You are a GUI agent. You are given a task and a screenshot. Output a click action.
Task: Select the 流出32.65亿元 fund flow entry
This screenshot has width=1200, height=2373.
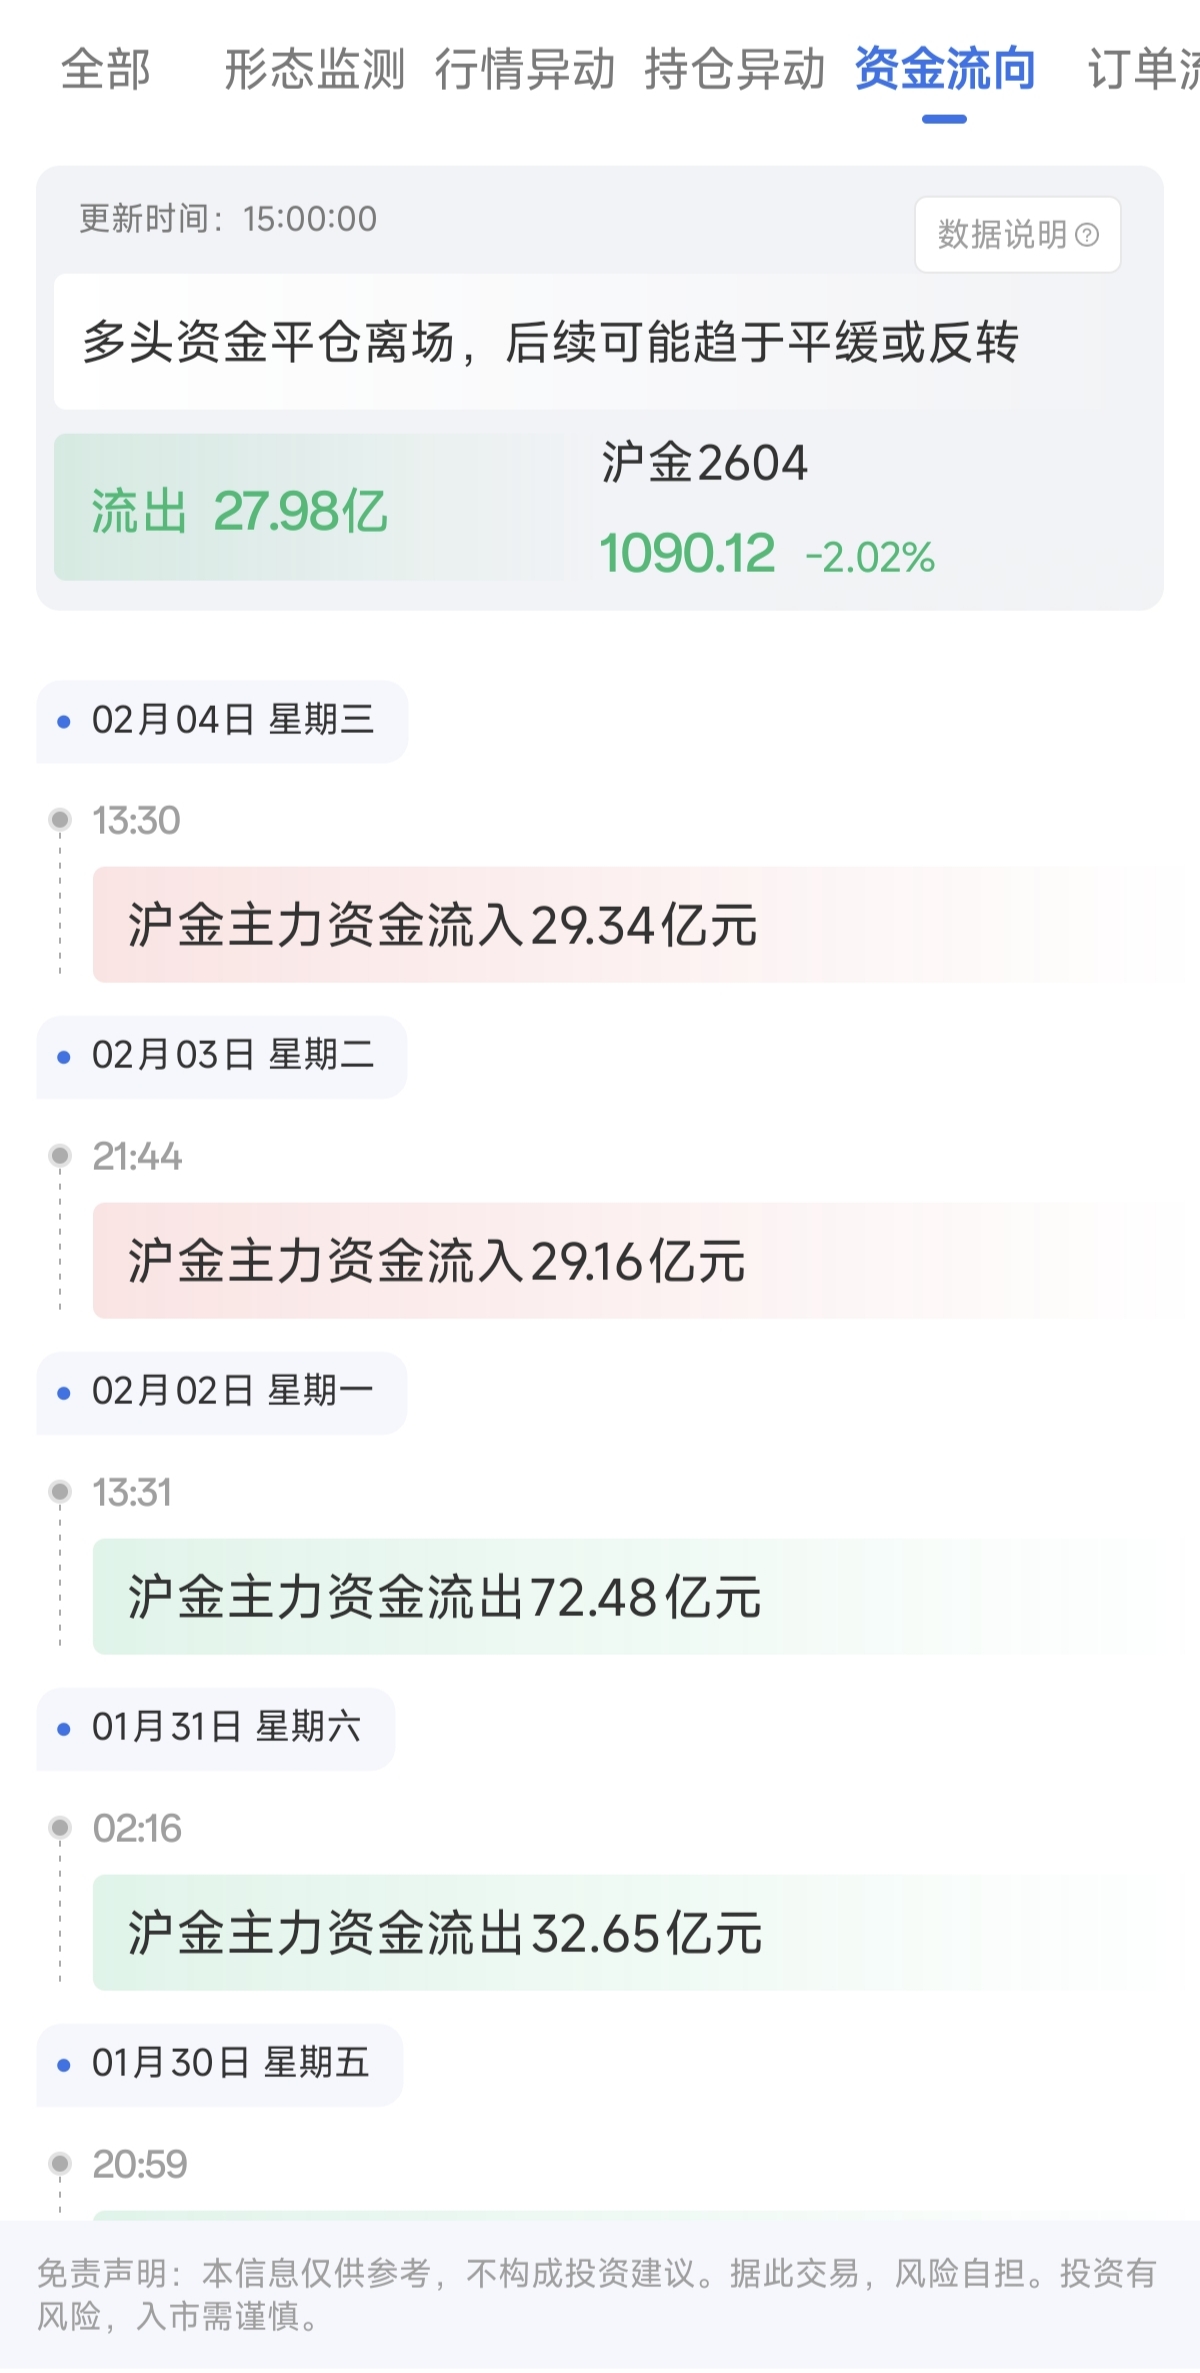pyautogui.click(x=445, y=1933)
